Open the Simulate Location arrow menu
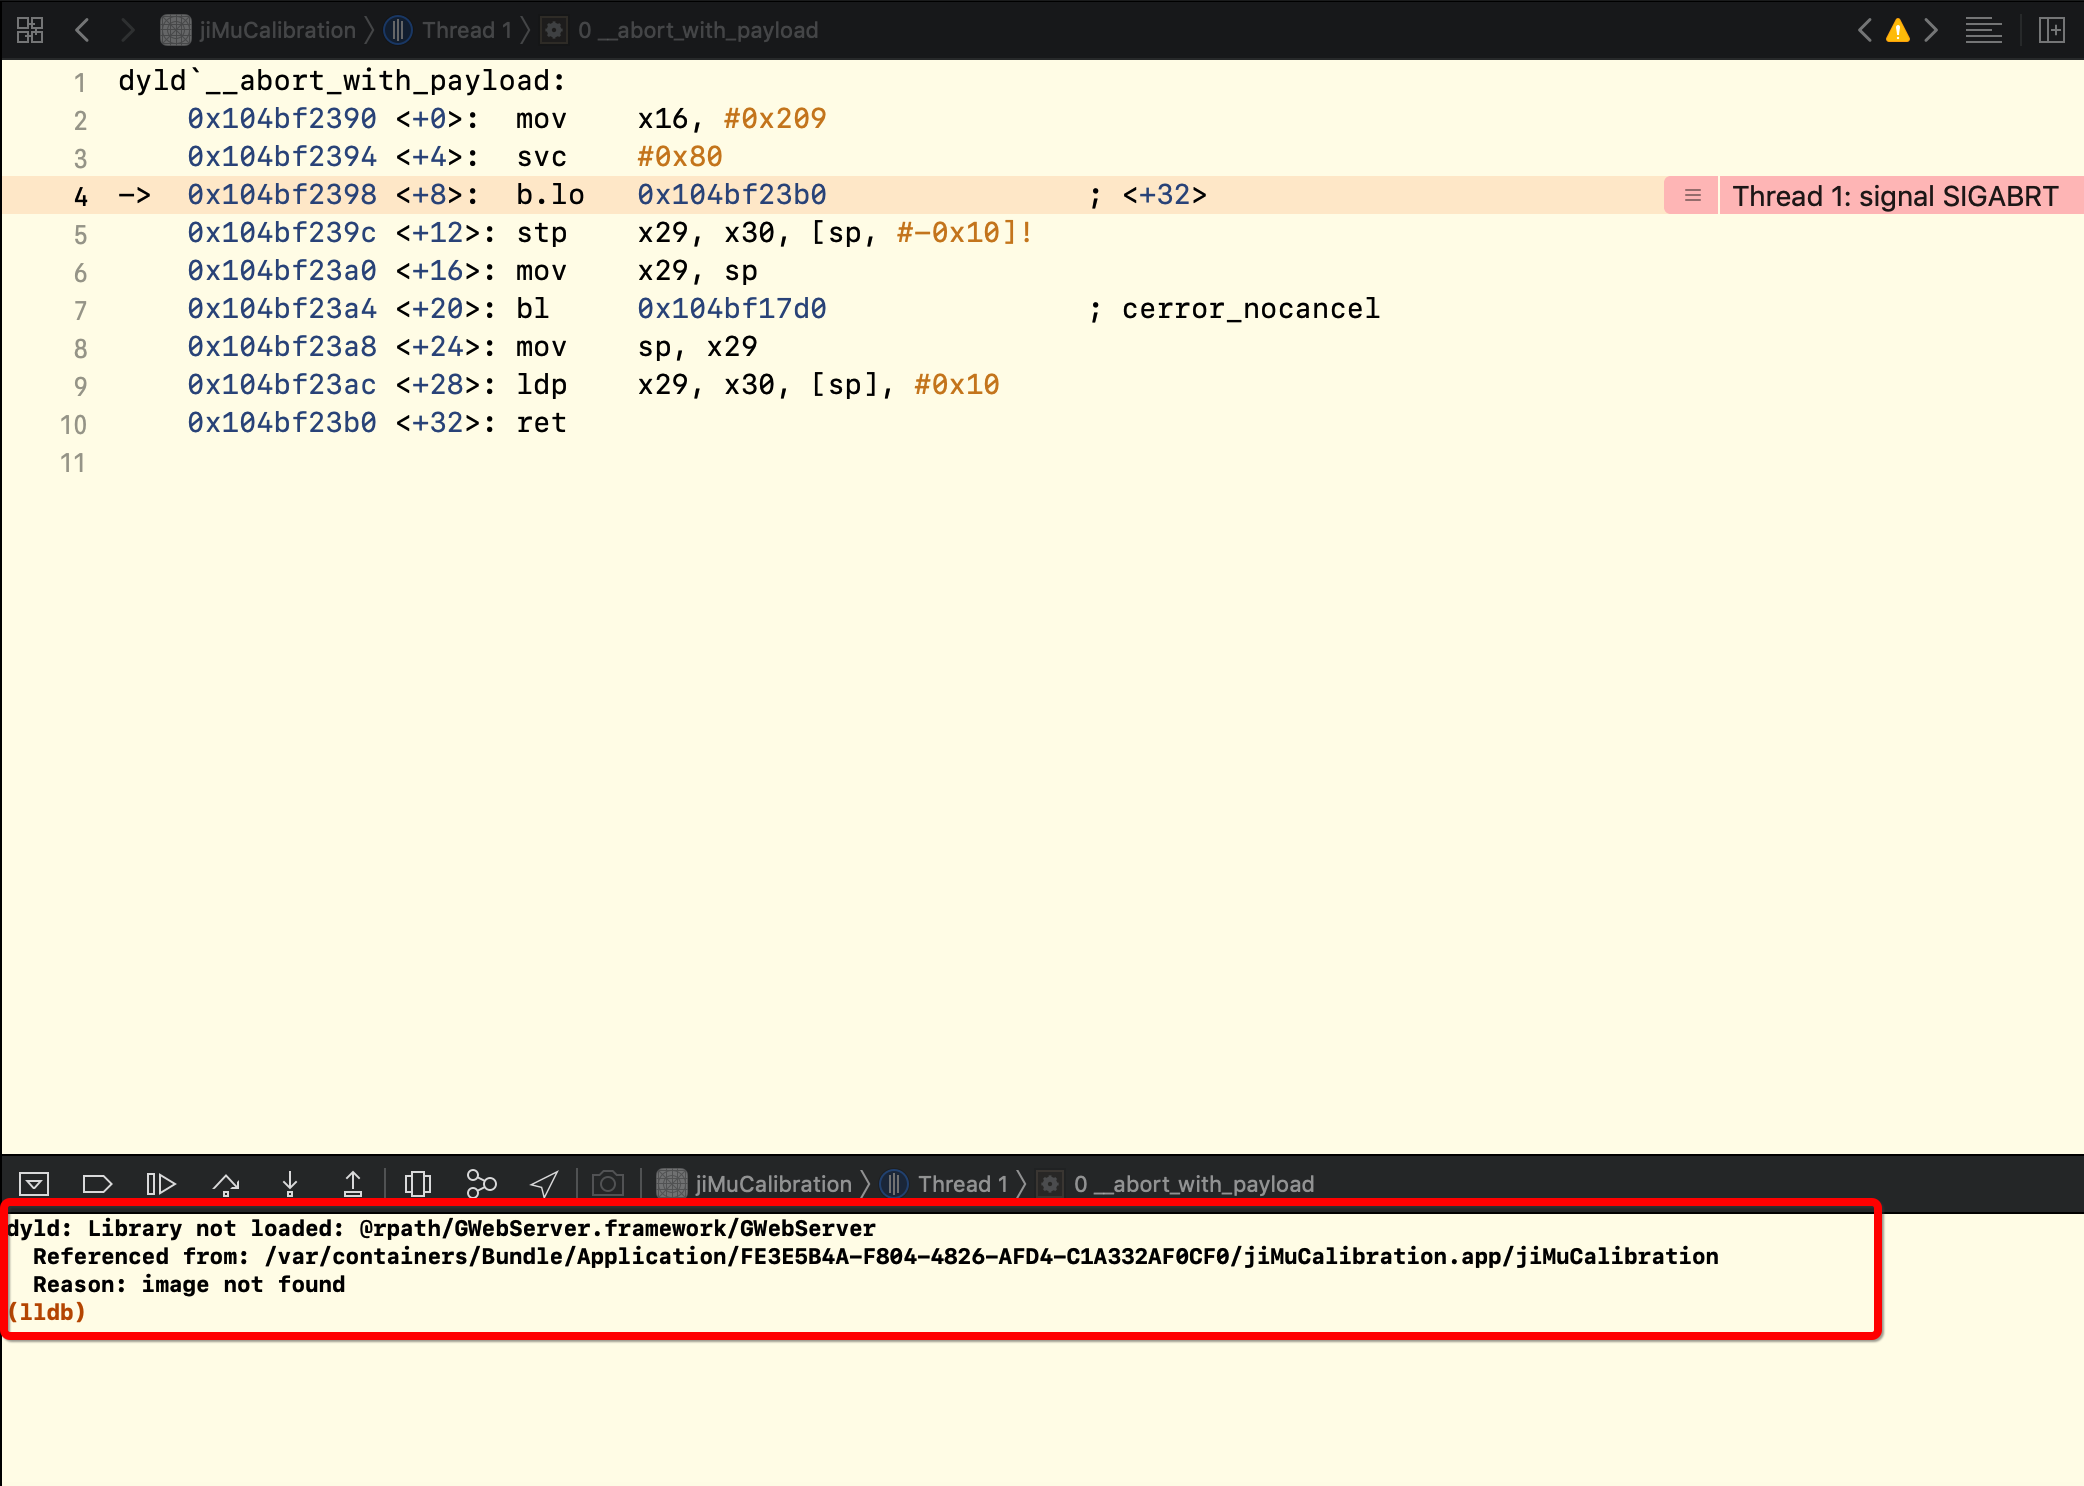The image size is (2084, 1486). point(544,1184)
